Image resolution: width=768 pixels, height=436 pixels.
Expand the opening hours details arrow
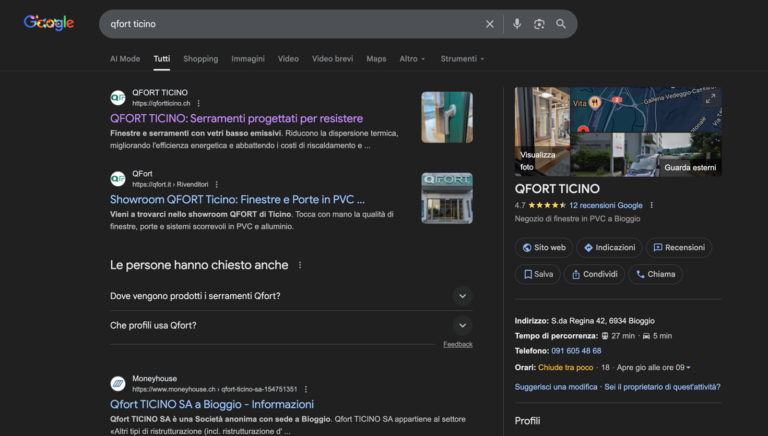point(689,368)
